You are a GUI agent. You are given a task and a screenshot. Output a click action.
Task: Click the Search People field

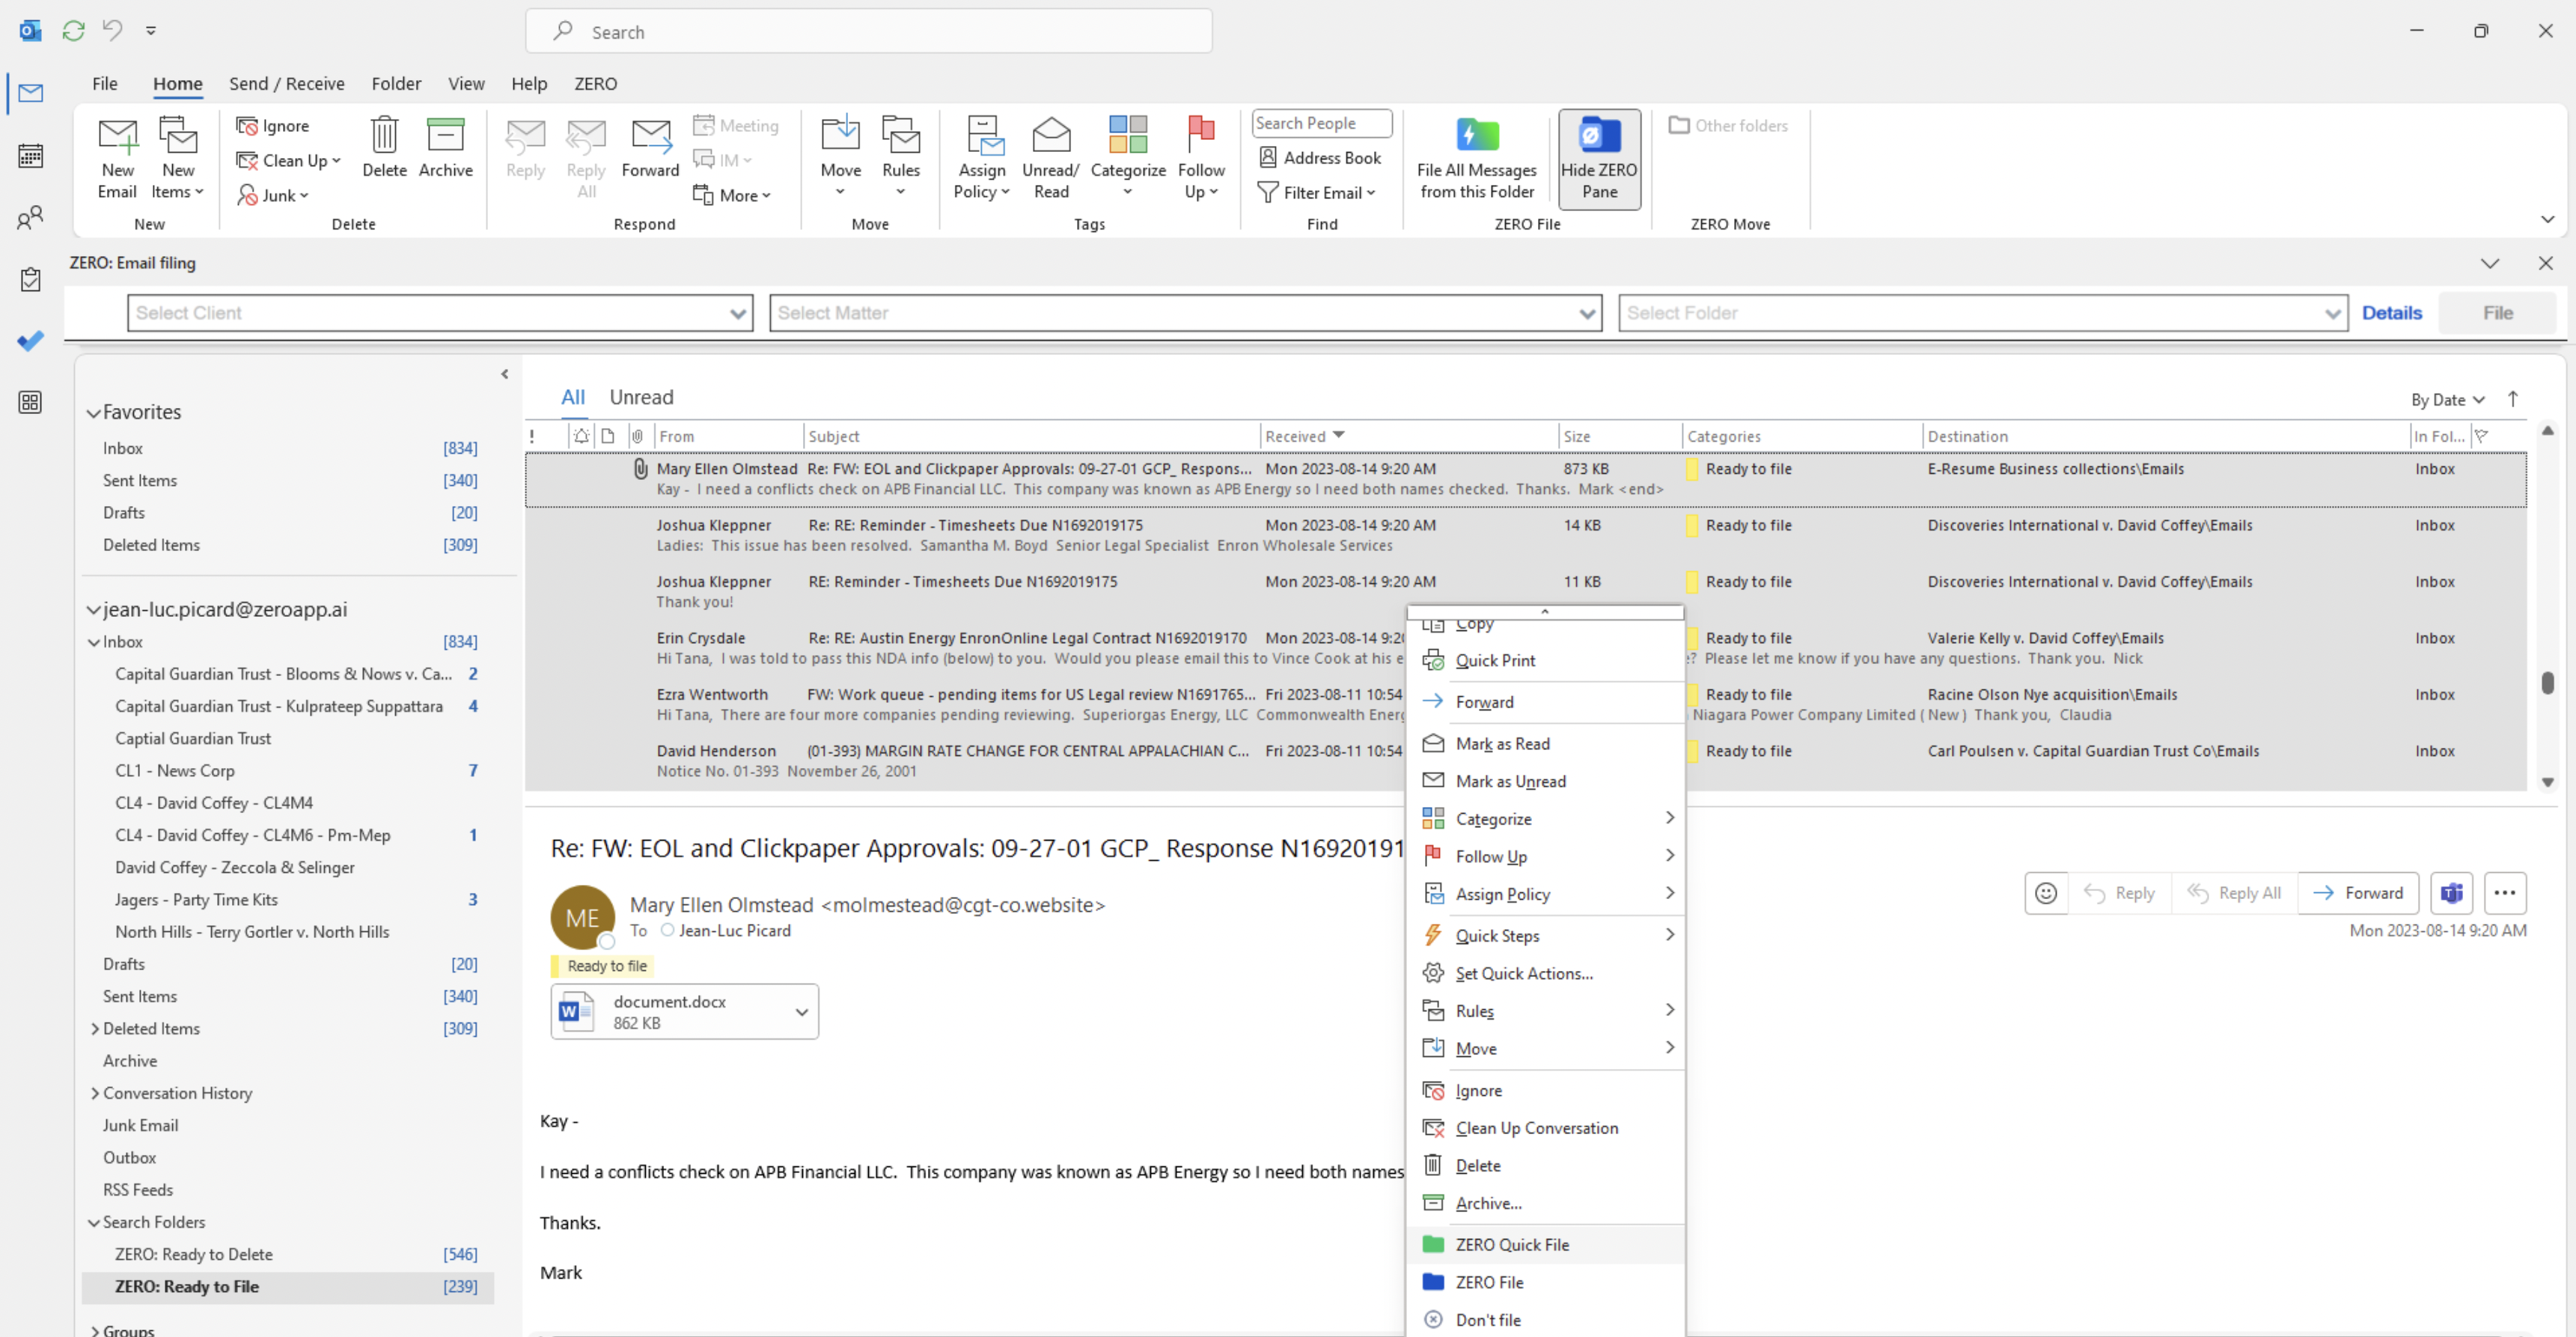click(1321, 123)
